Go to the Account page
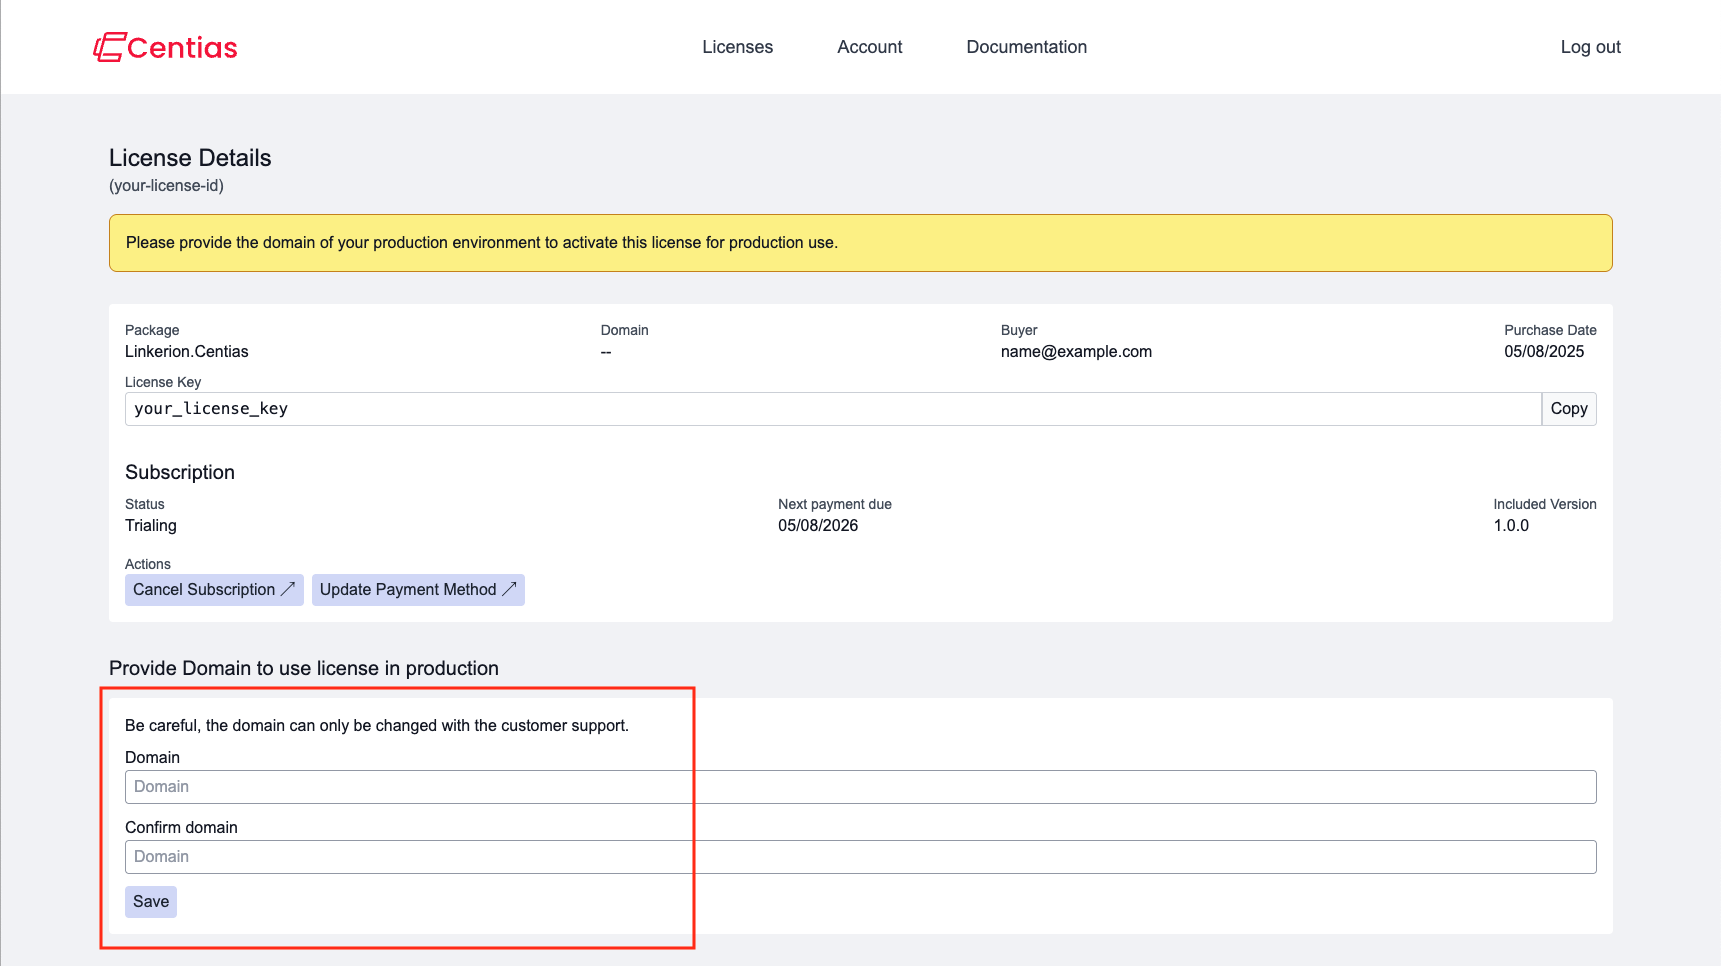 tap(869, 47)
